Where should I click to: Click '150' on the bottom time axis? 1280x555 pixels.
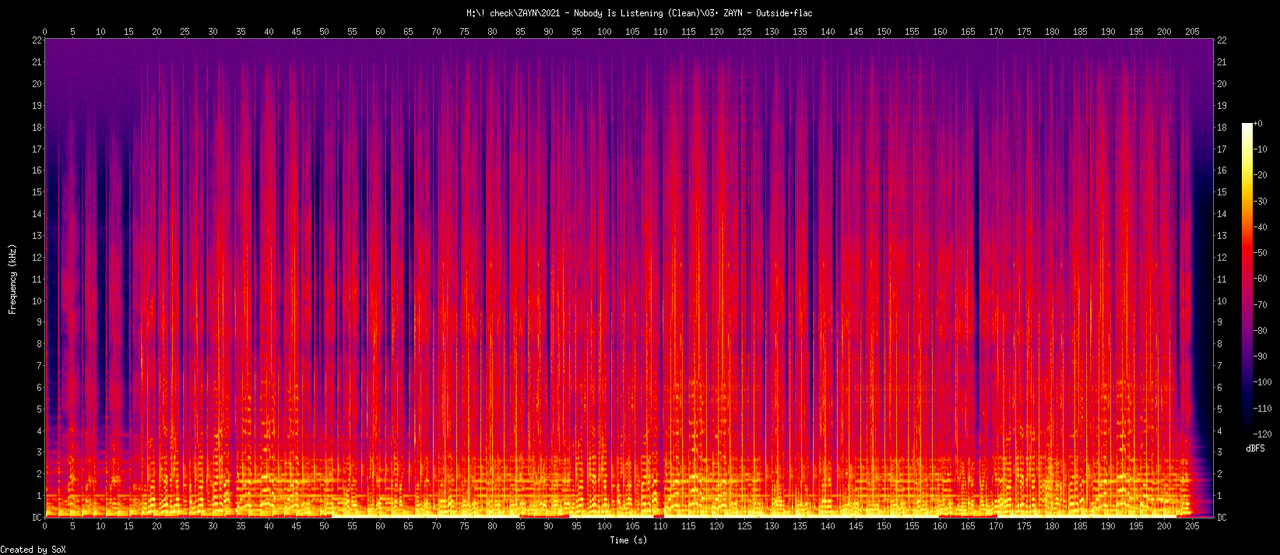[x=883, y=525]
